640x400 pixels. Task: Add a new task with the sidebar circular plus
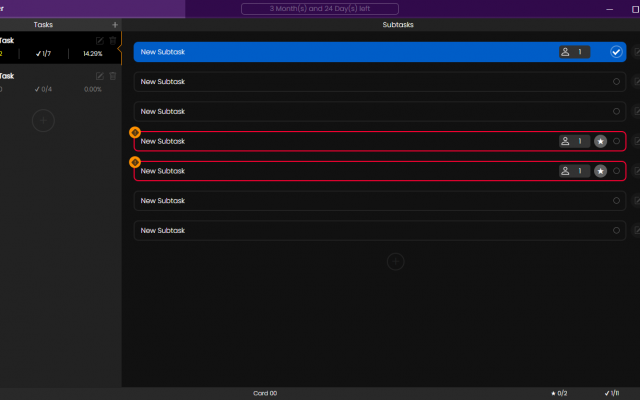click(43, 120)
